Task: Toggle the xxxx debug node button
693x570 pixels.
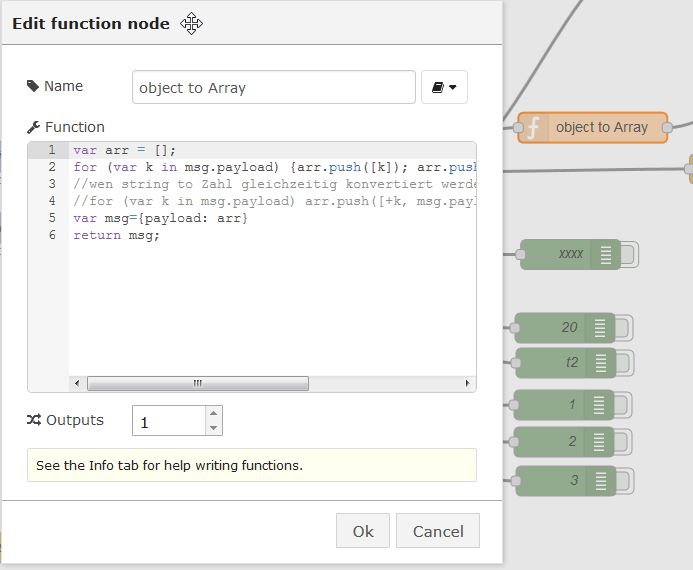Action: coord(629,255)
